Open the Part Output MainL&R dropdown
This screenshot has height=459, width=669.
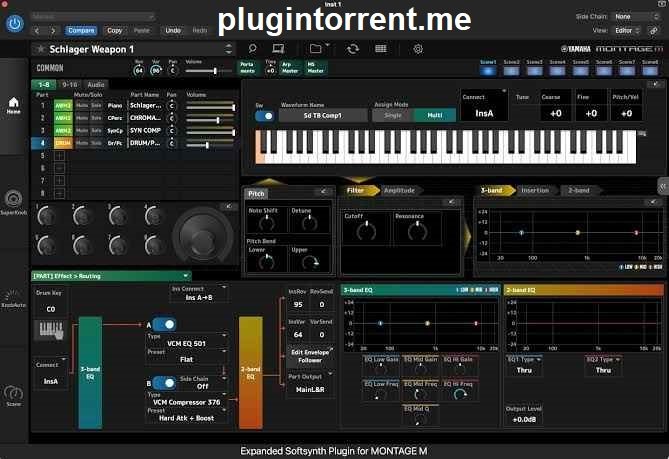[x=310, y=384]
